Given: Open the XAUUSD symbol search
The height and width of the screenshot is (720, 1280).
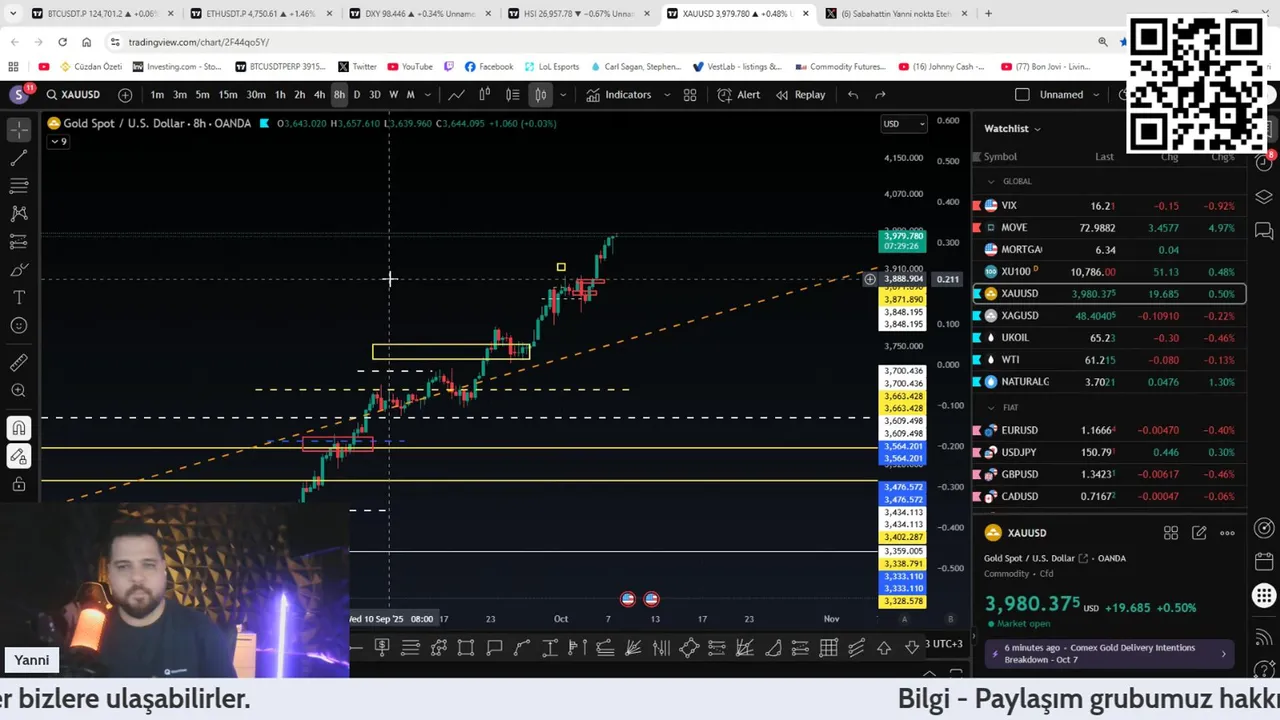Looking at the screenshot, I should [x=72, y=95].
